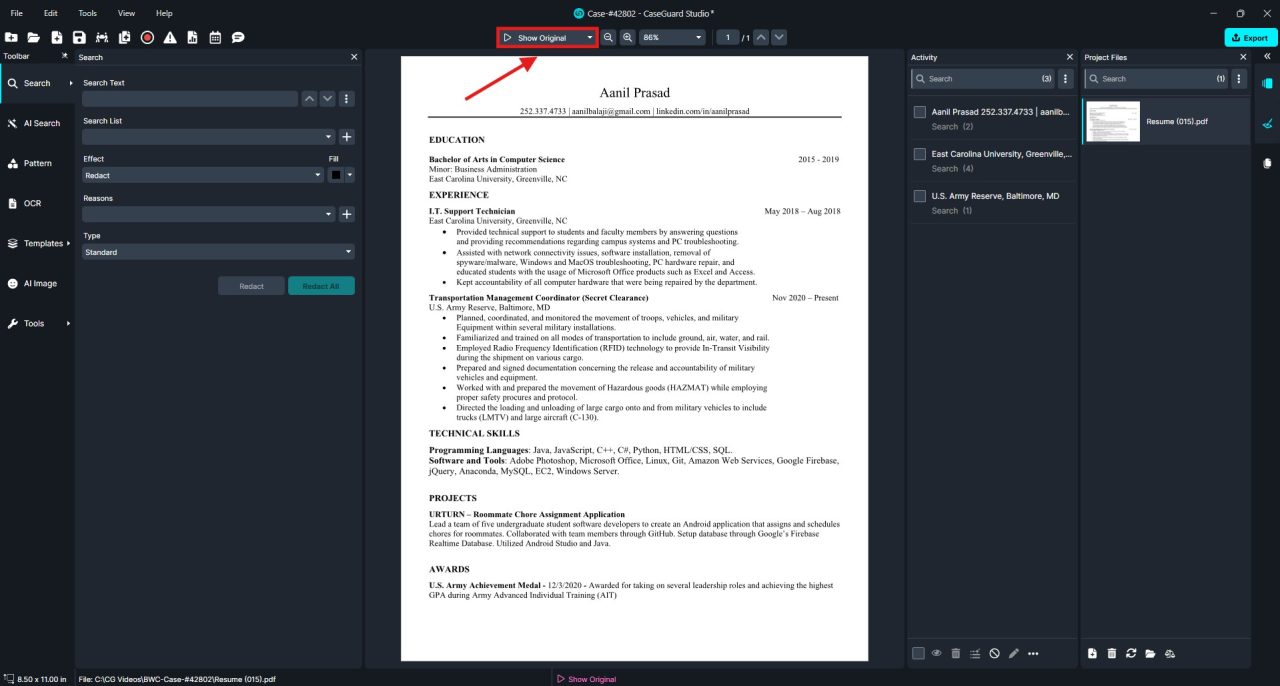Open the calendar icon in top toolbar
Viewport: 1280px width, 686px height.
(215, 37)
